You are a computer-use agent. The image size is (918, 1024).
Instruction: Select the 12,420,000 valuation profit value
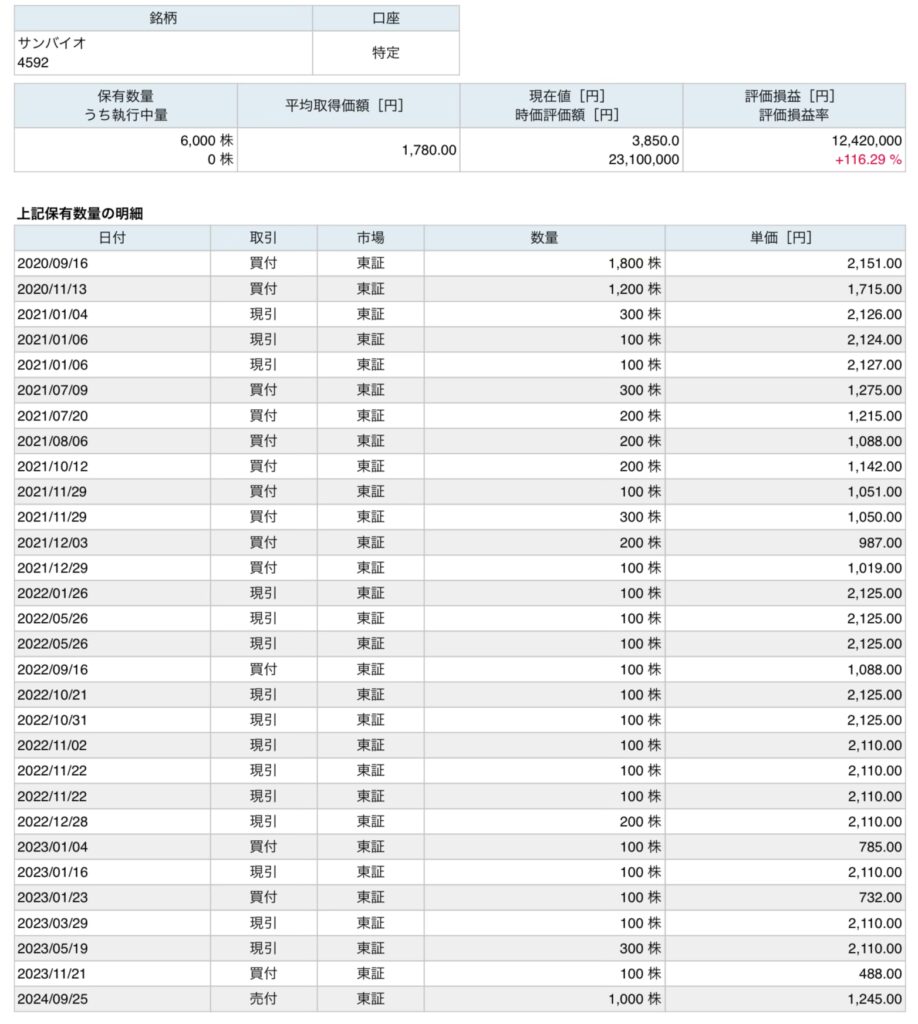(x=866, y=141)
